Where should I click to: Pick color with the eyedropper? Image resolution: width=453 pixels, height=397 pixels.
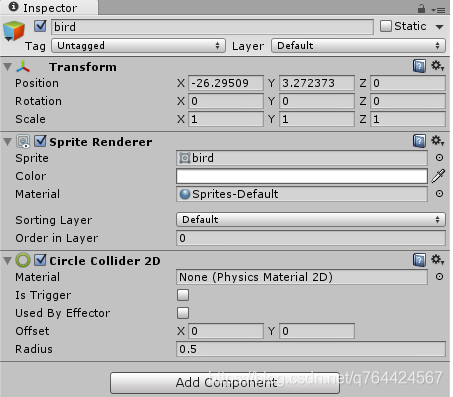[438, 176]
